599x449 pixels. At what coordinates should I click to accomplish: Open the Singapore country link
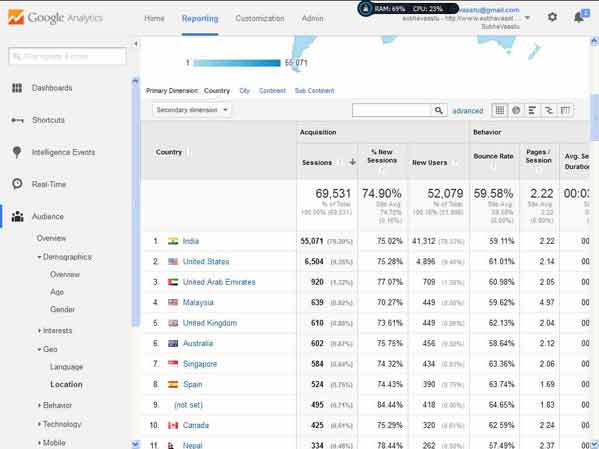tap(200, 364)
